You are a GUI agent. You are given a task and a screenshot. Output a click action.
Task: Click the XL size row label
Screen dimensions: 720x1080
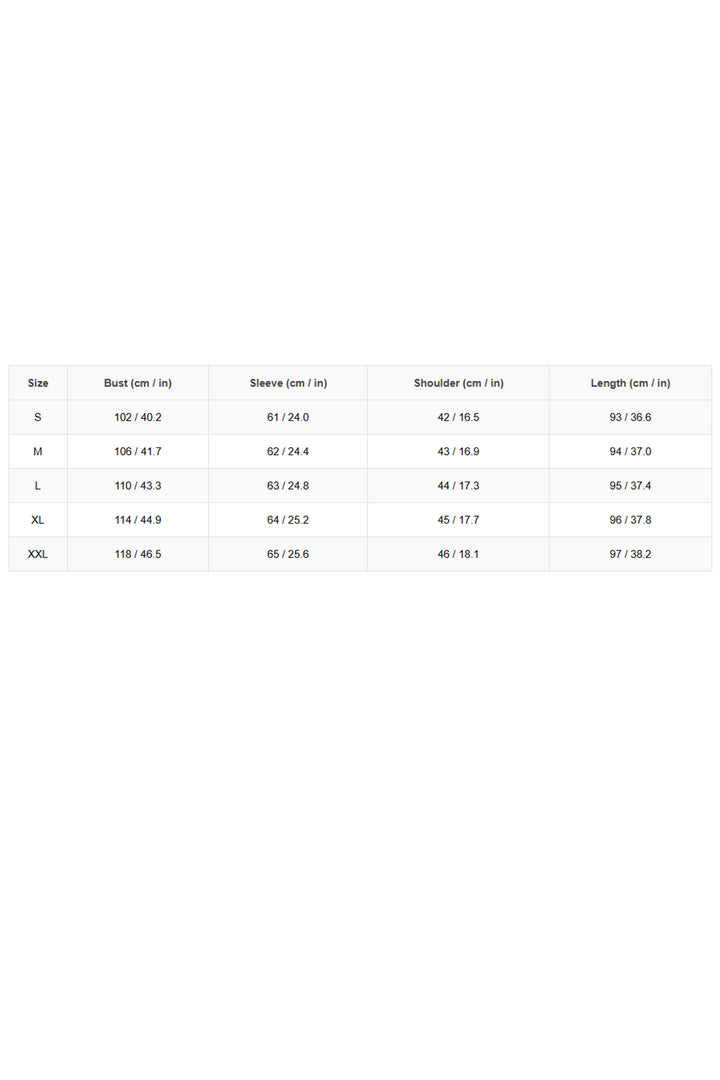pos(38,520)
